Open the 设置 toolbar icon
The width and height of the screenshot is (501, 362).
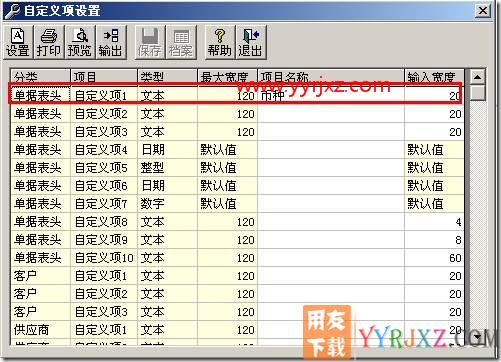[x=18, y=43]
